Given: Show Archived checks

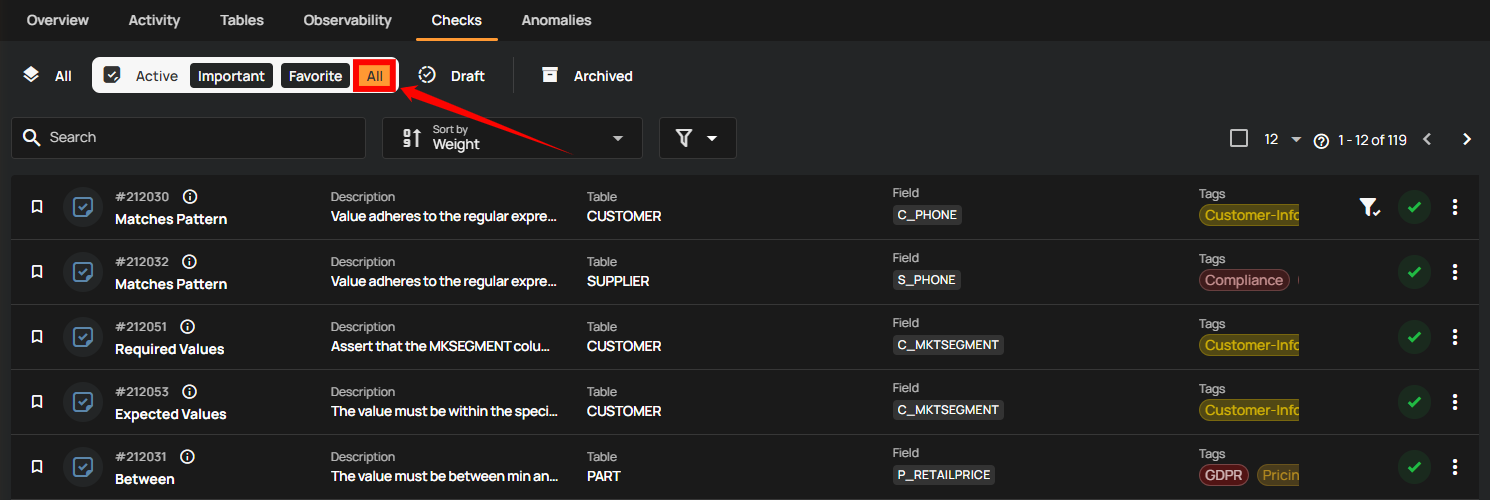Looking at the screenshot, I should click(x=587, y=76).
